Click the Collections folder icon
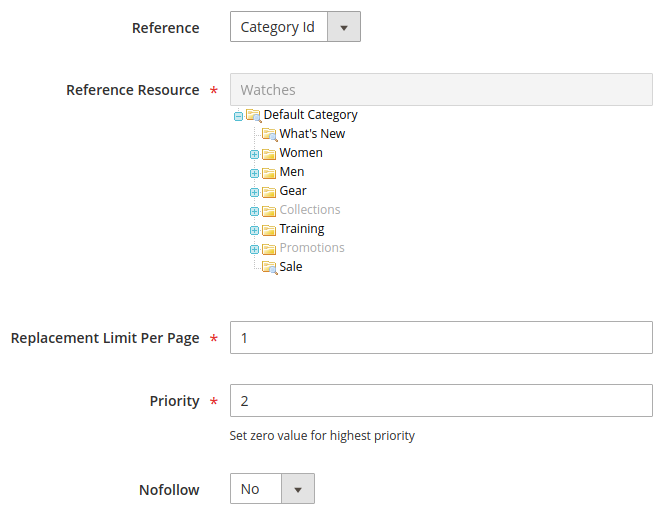The image size is (661, 513). coord(268,211)
